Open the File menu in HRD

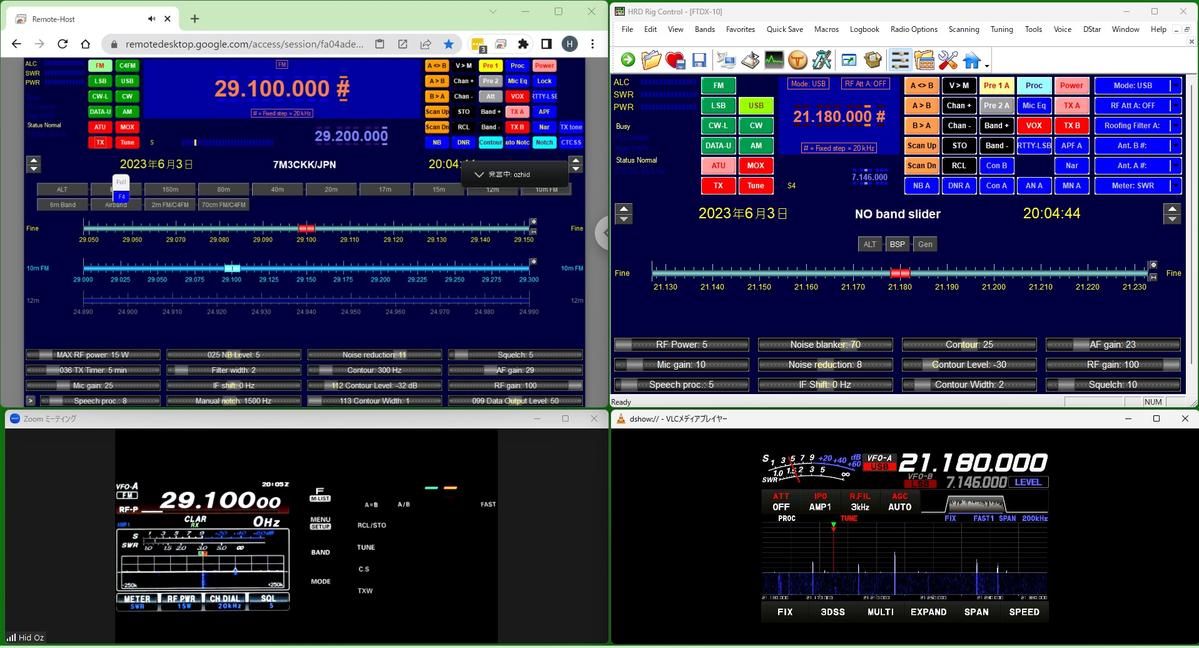coord(627,29)
